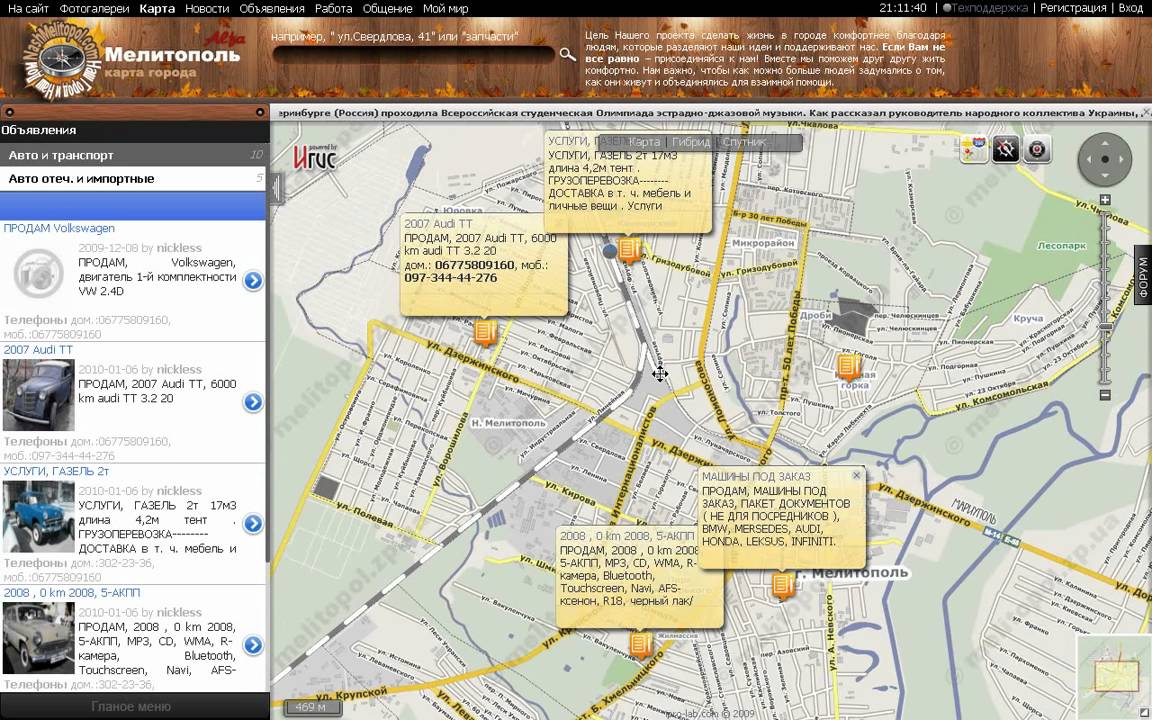Image resolution: width=1152 pixels, height=720 pixels.
Task: Click the center dot of navigation wheel
Action: 1105,159
